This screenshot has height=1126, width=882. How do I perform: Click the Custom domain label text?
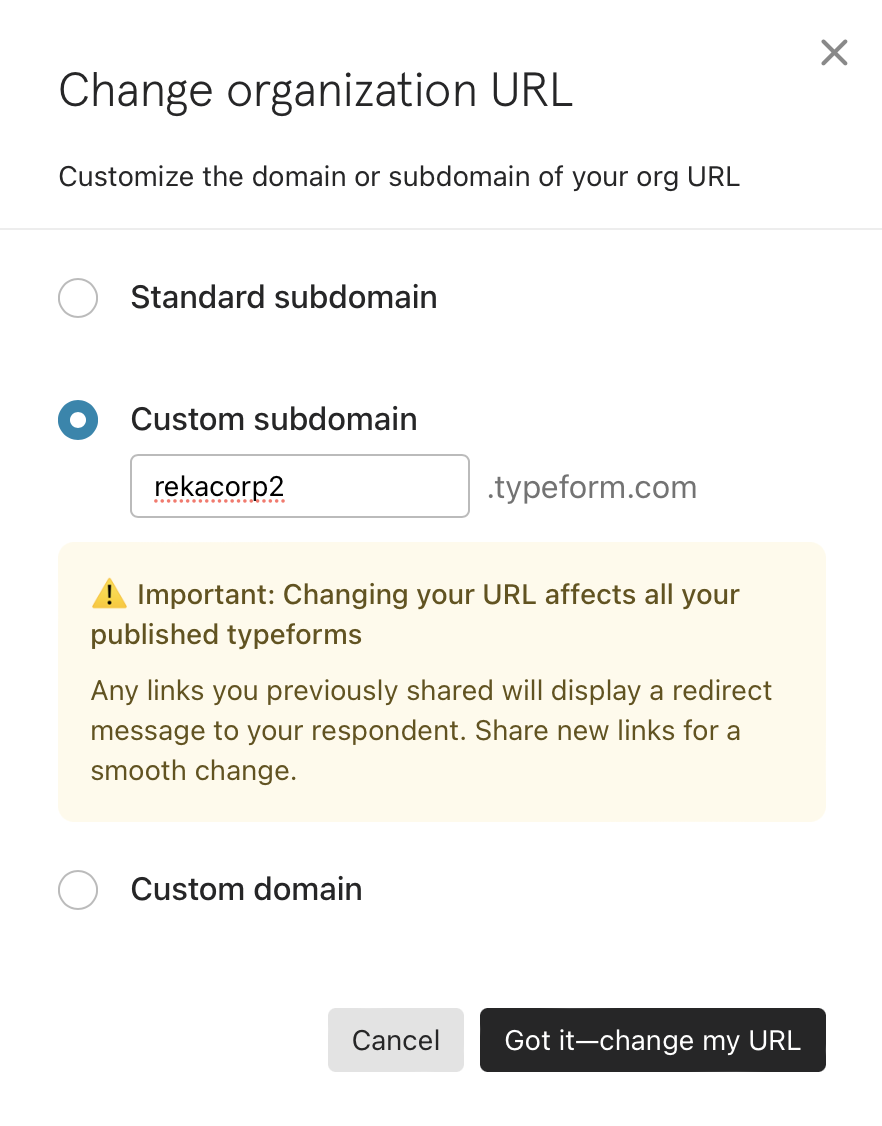246,890
